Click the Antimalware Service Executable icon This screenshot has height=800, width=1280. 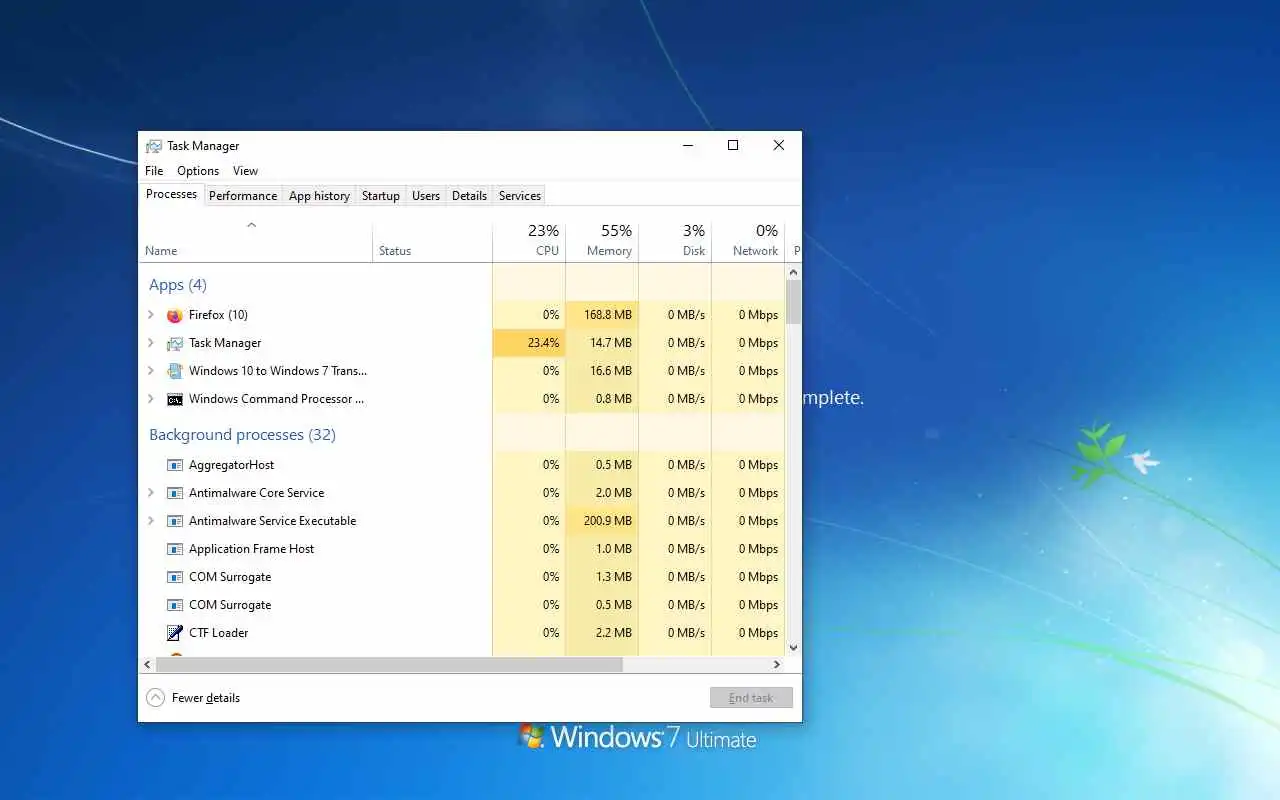pos(175,521)
